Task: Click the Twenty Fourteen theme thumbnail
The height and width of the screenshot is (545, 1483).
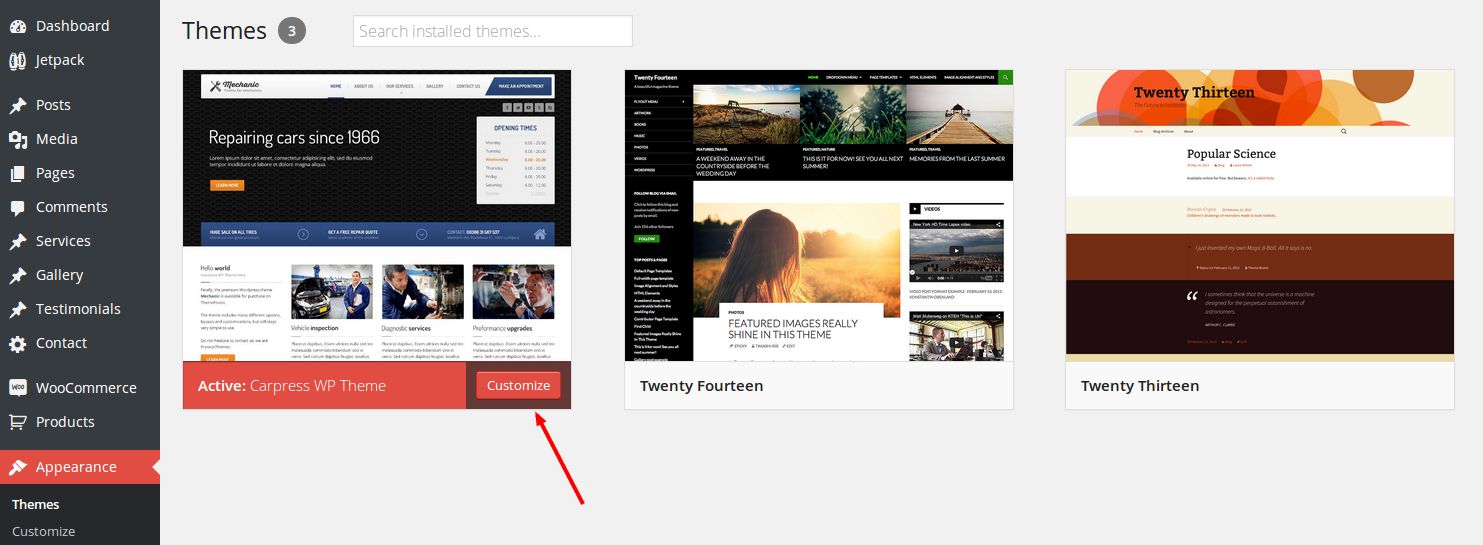Action: point(819,215)
